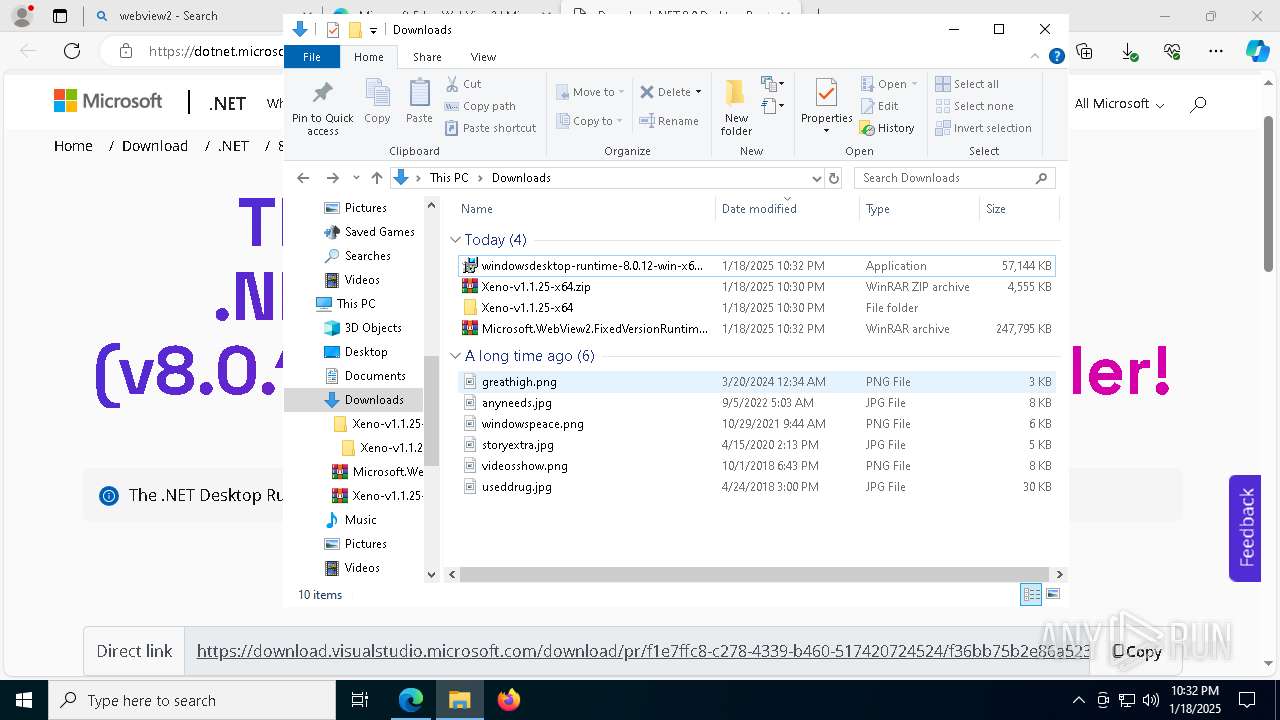This screenshot has width=1280, height=720.
Task: Click the Edit command in ribbon
Action: [879, 106]
